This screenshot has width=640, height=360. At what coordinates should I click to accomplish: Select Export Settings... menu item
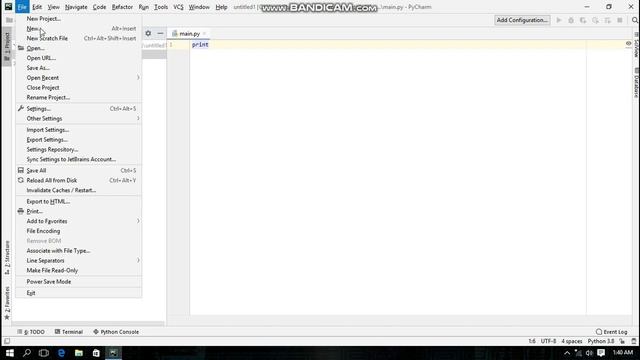(79, 140)
